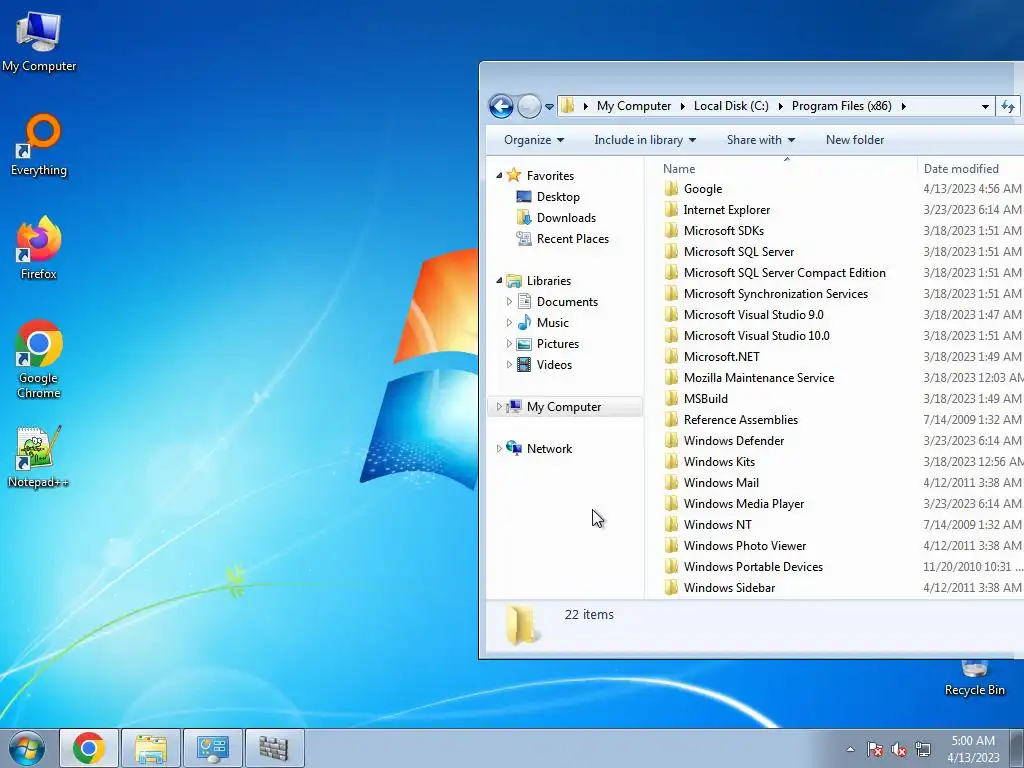Viewport: 1024px width, 768px height.
Task: Expand the Network tree node
Action: [499, 449]
